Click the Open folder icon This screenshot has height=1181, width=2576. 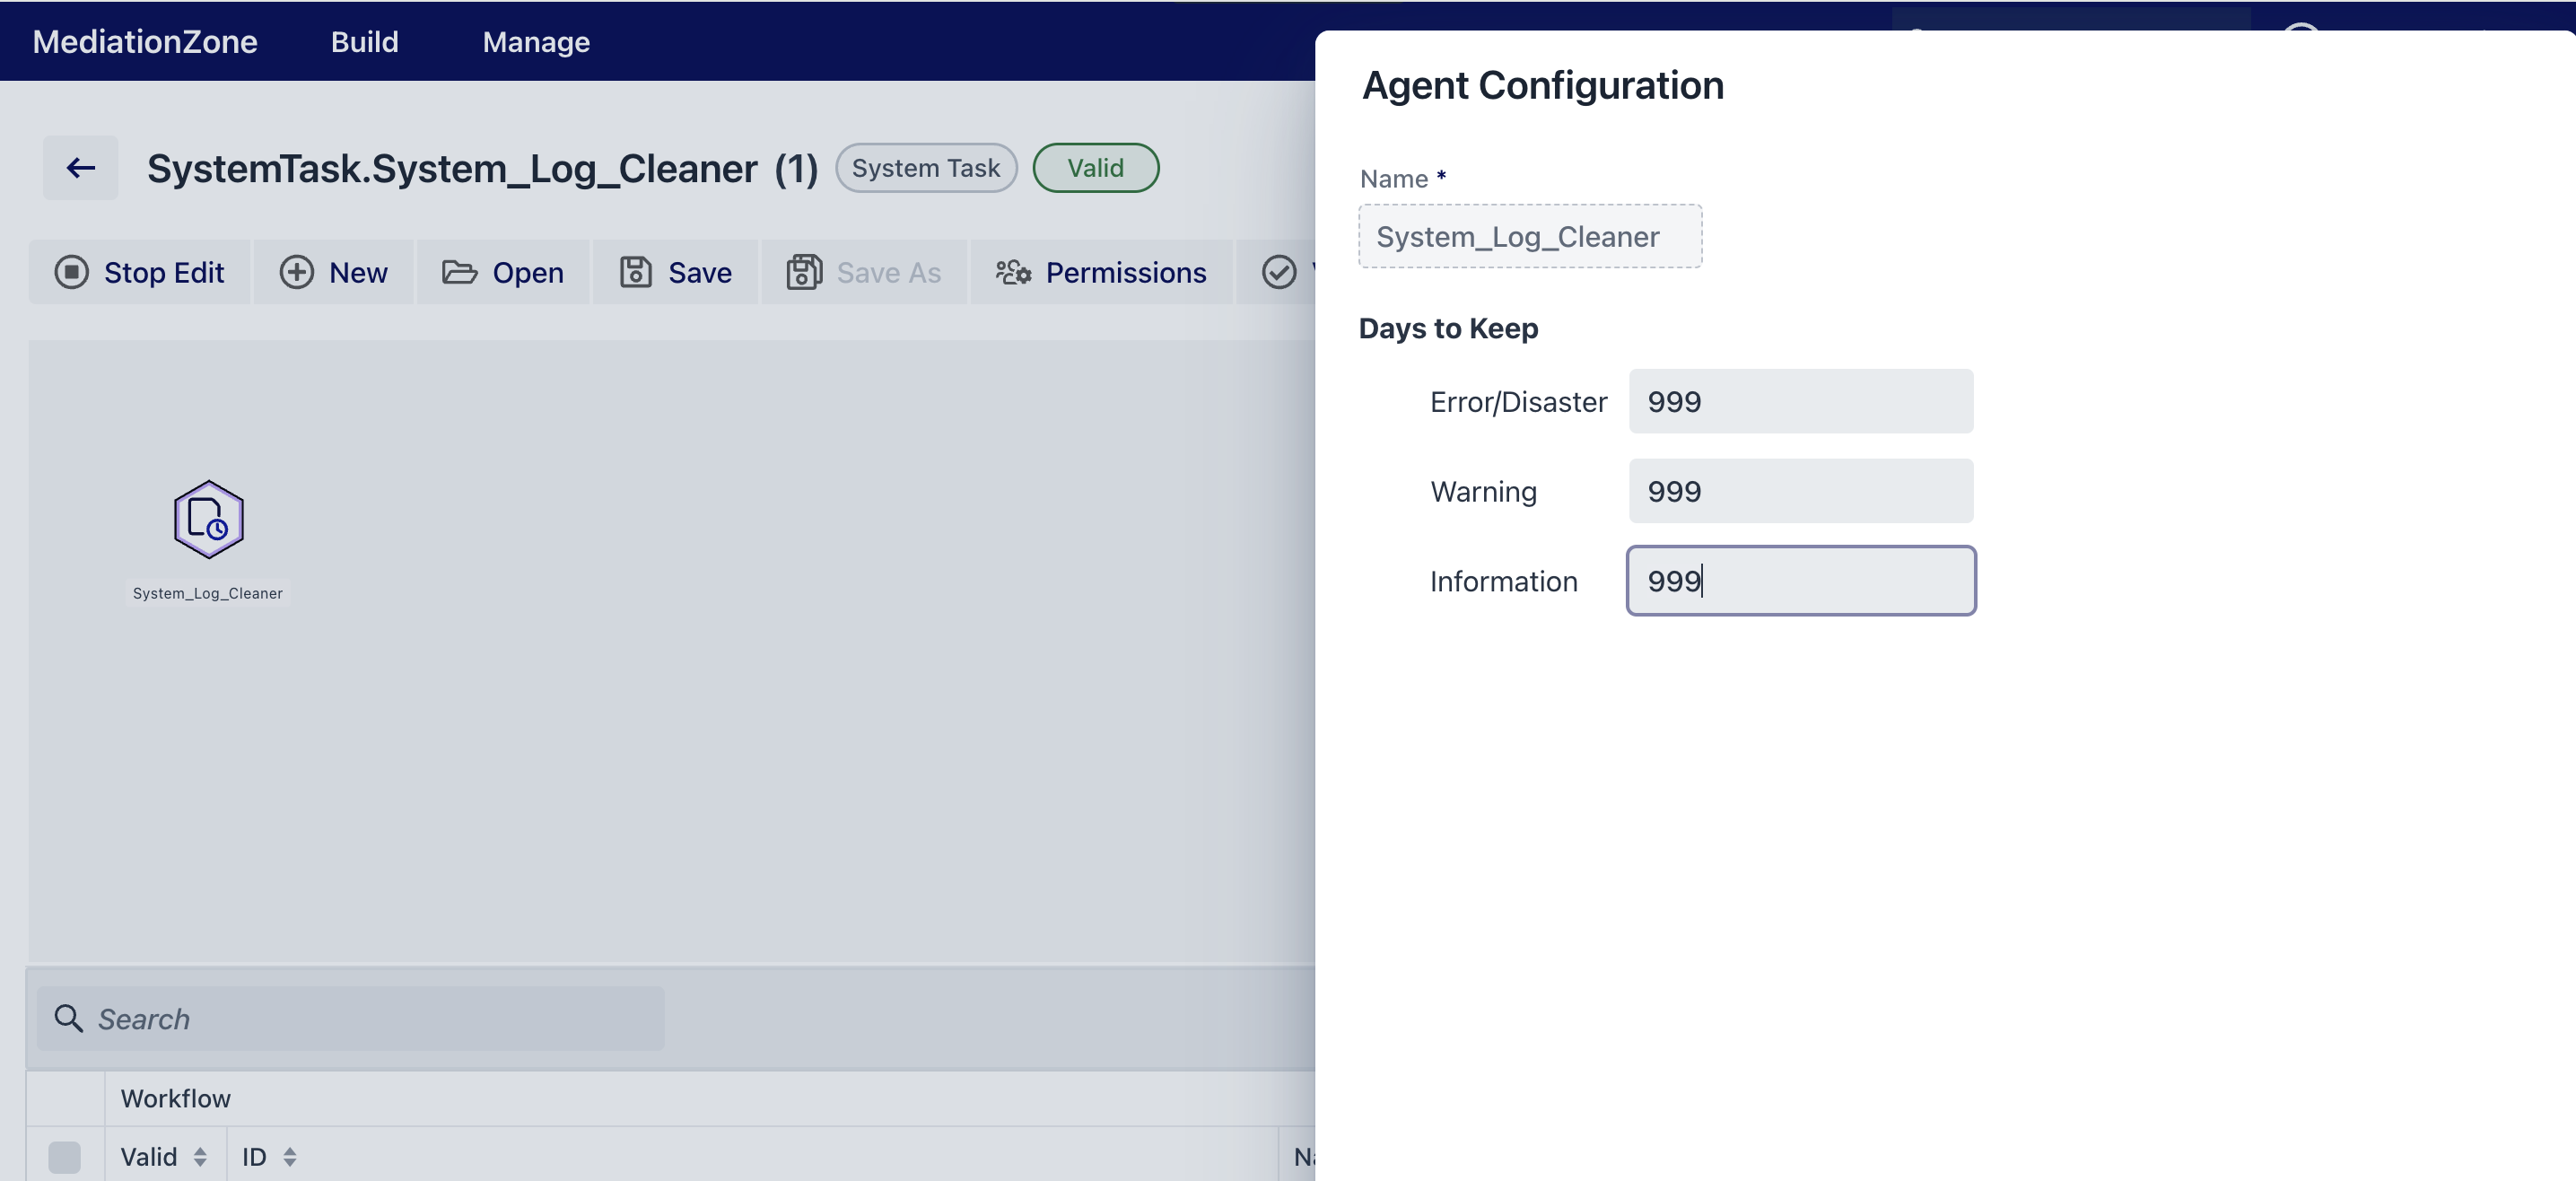pyautogui.click(x=461, y=272)
